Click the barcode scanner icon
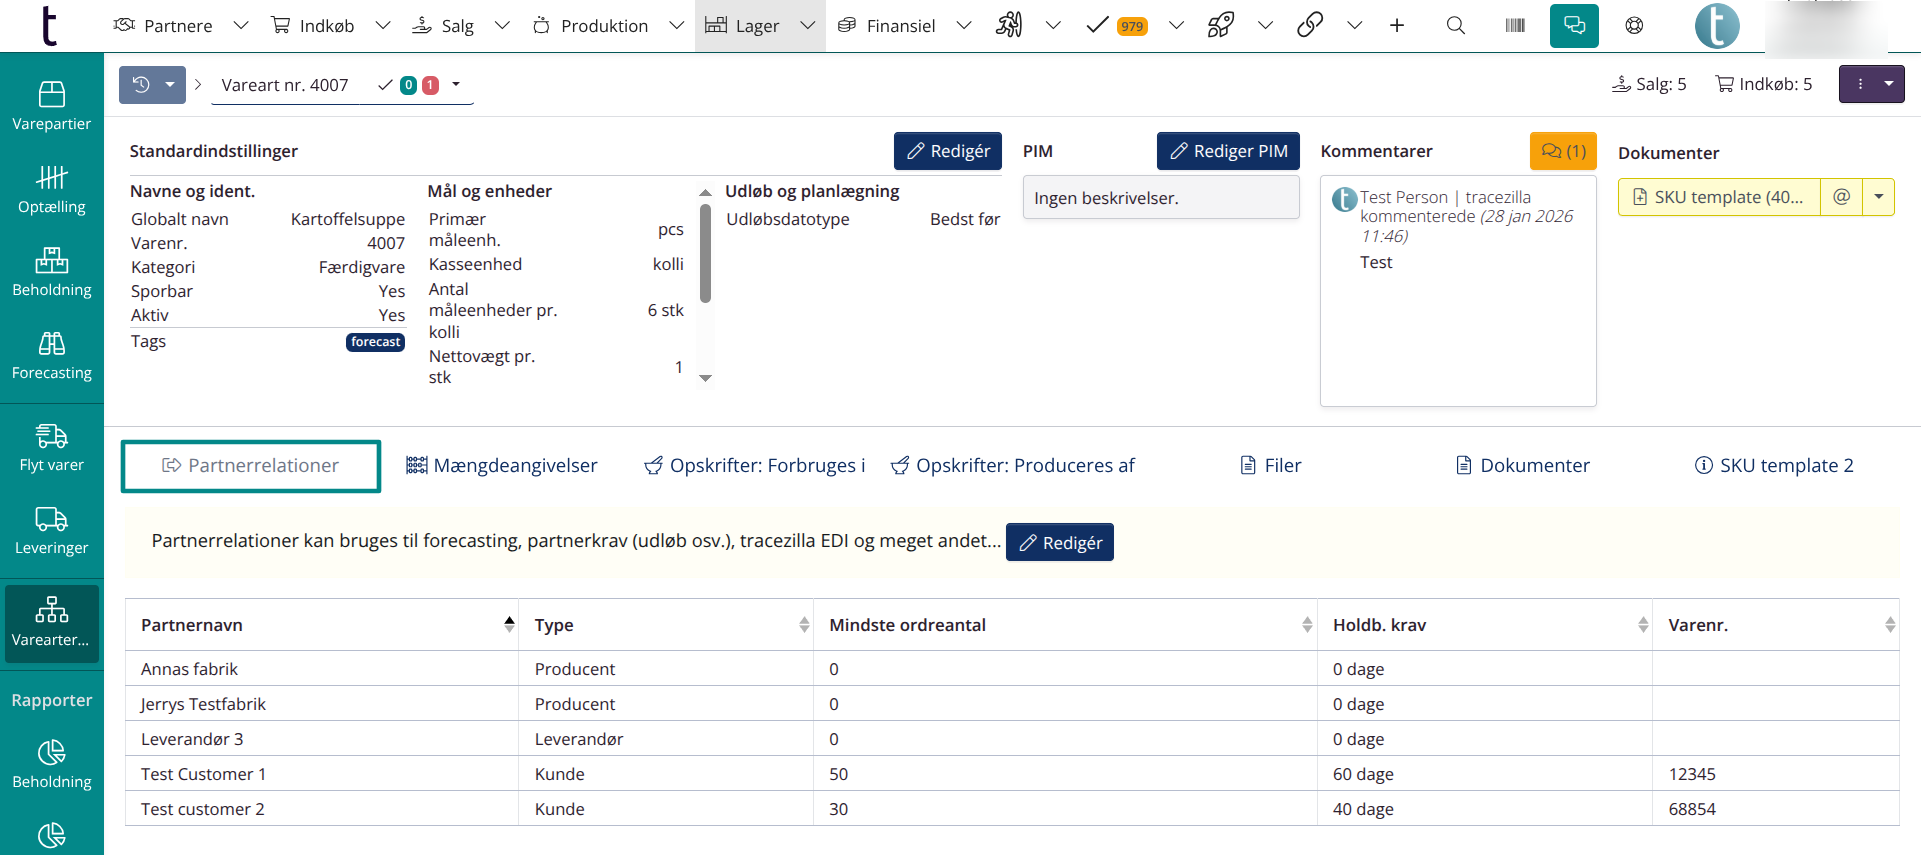1921x855 pixels. tap(1515, 26)
